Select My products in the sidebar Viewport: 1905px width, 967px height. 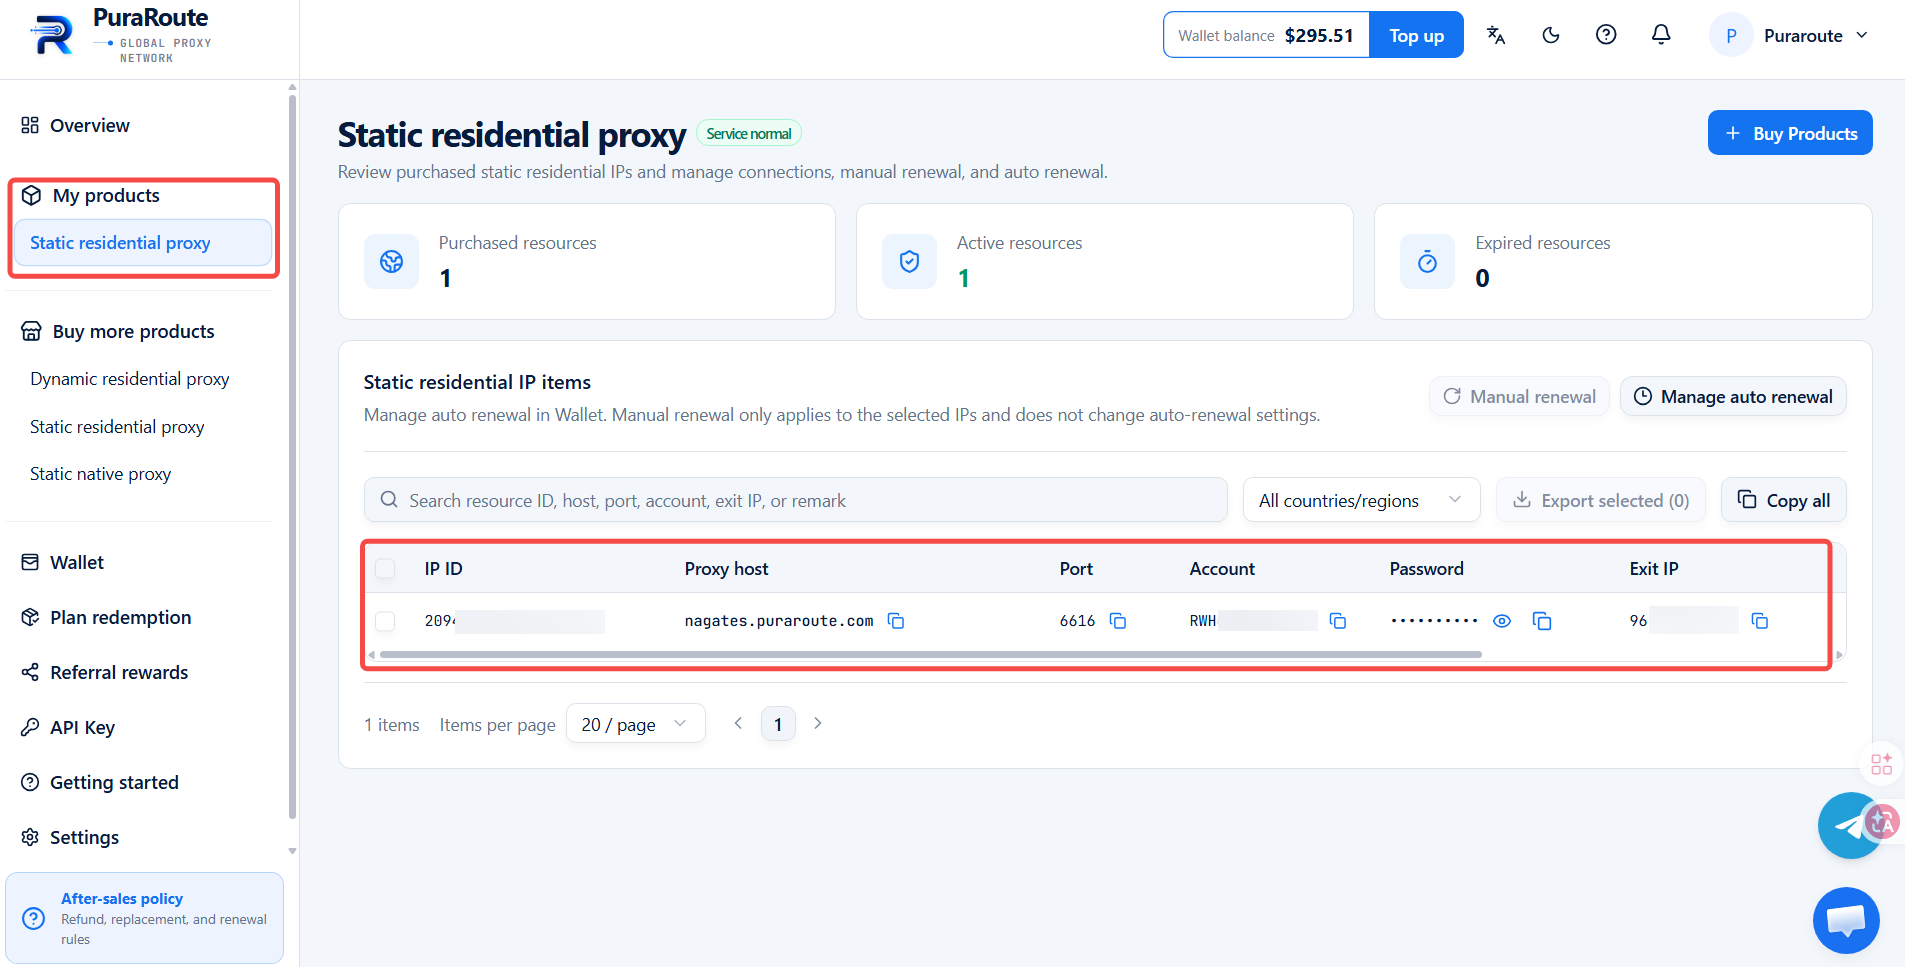(x=106, y=195)
